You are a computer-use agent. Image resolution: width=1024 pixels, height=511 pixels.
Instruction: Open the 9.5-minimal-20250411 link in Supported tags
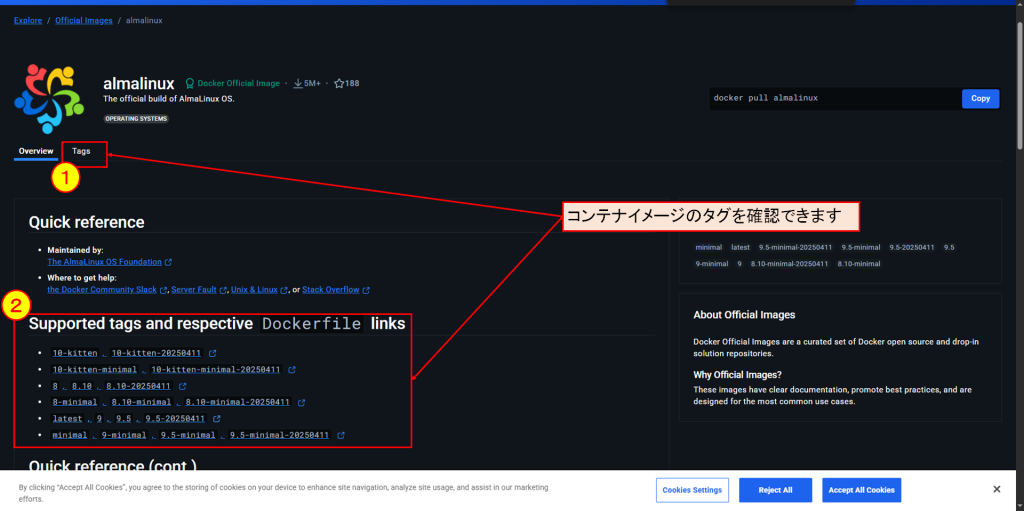(280, 435)
